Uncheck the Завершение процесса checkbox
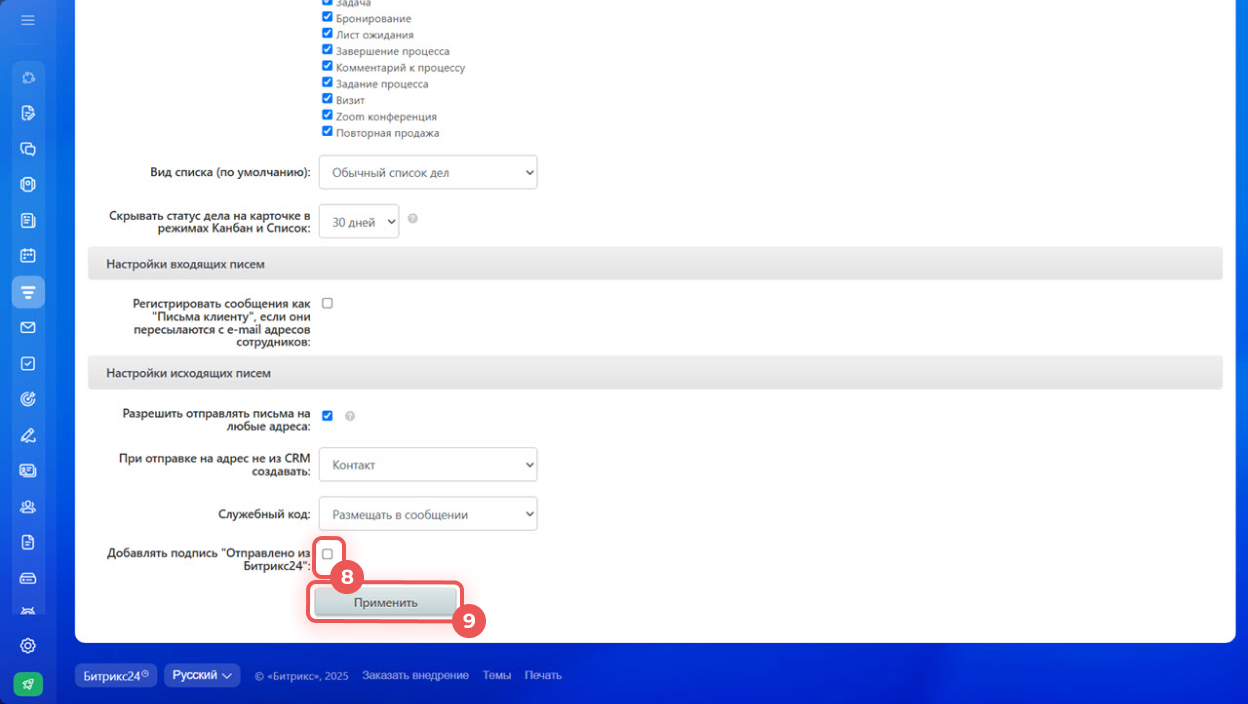 click(x=327, y=50)
